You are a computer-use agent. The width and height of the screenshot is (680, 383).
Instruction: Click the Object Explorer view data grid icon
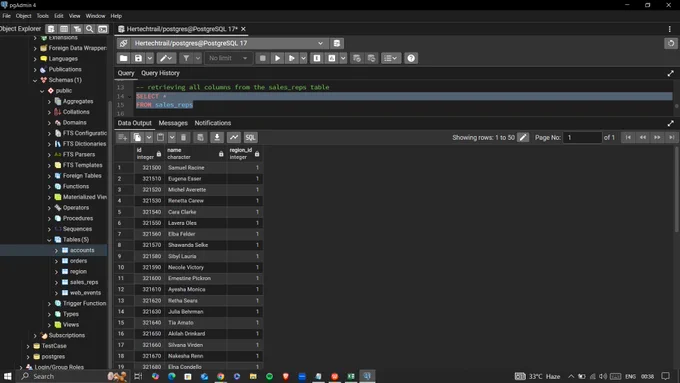tap(64, 29)
